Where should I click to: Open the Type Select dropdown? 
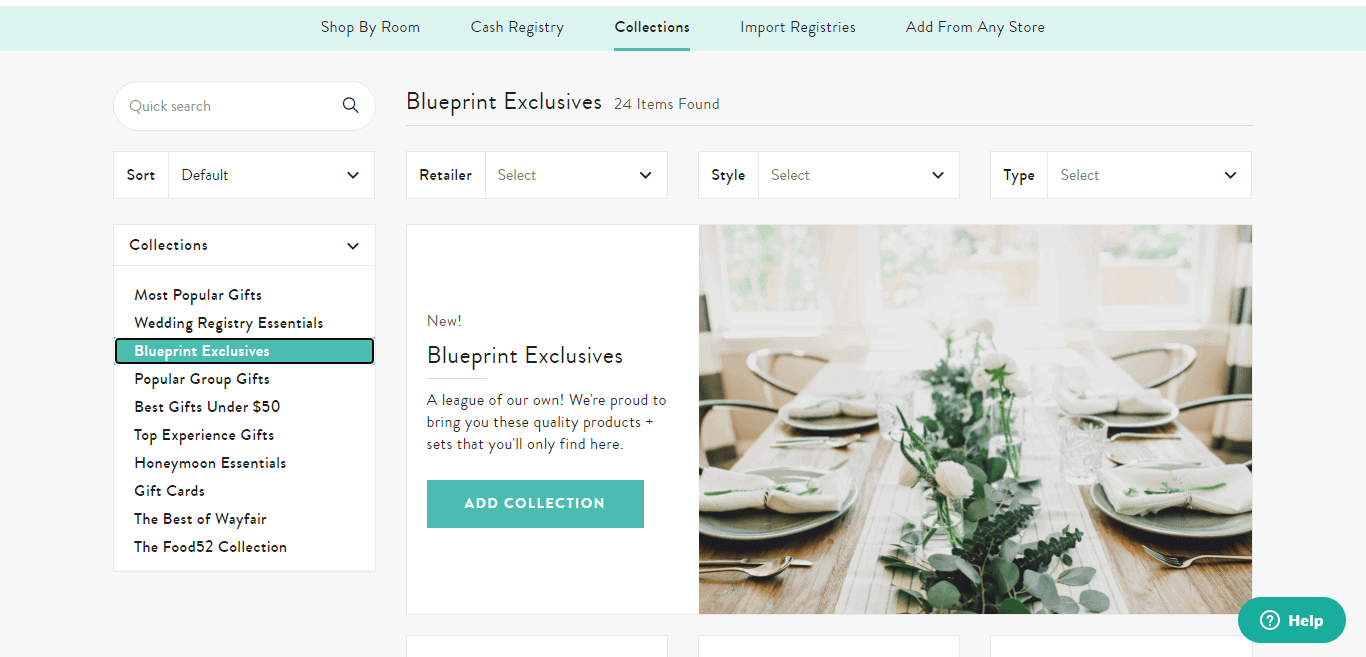[1120, 175]
